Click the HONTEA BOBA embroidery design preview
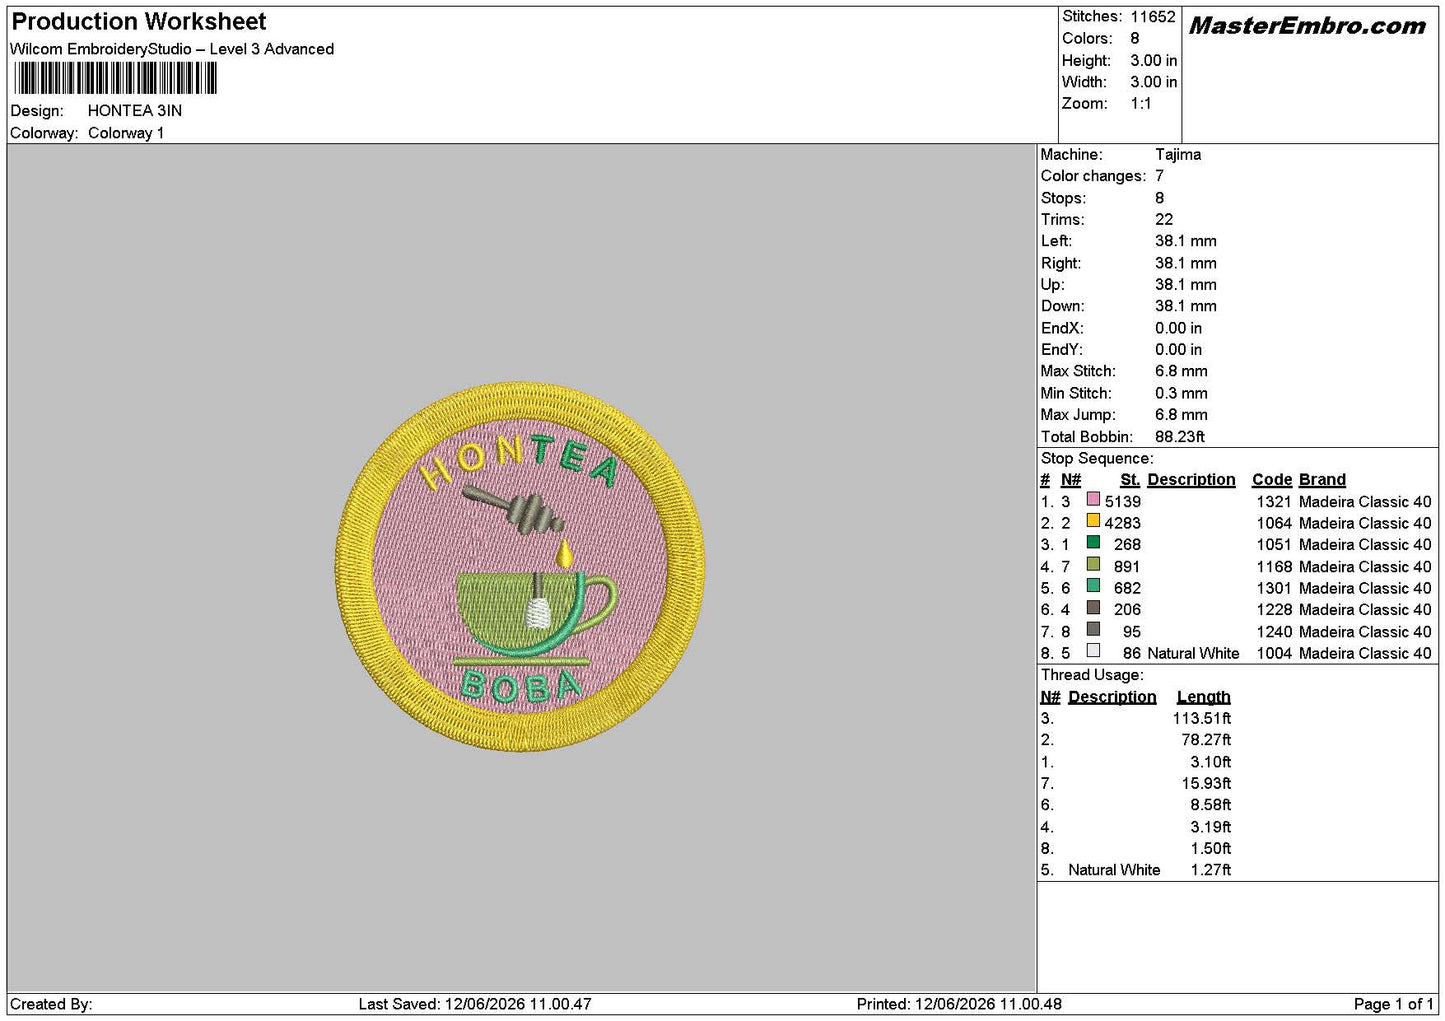Image resolution: width=1445 pixels, height=1021 pixels. coord(520,567)
